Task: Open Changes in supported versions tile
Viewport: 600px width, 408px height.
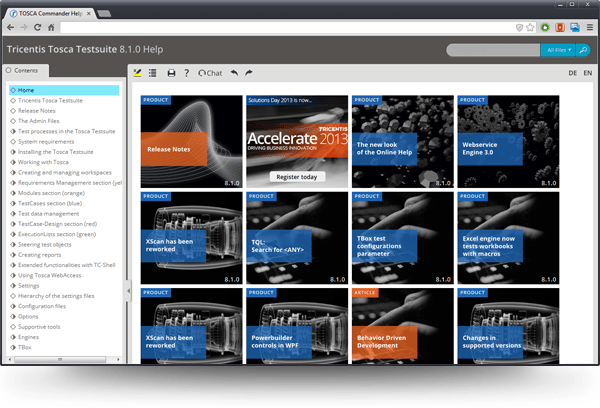Action: [508, 326]
